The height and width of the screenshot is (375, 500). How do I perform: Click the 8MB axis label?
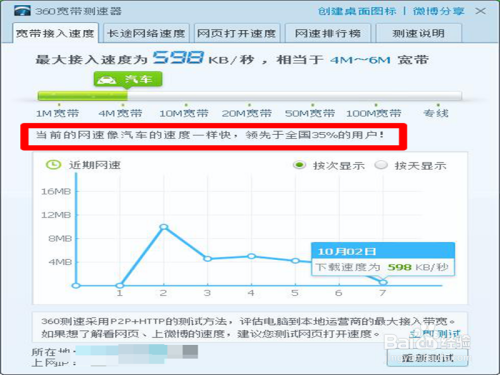tap(60, 239)
